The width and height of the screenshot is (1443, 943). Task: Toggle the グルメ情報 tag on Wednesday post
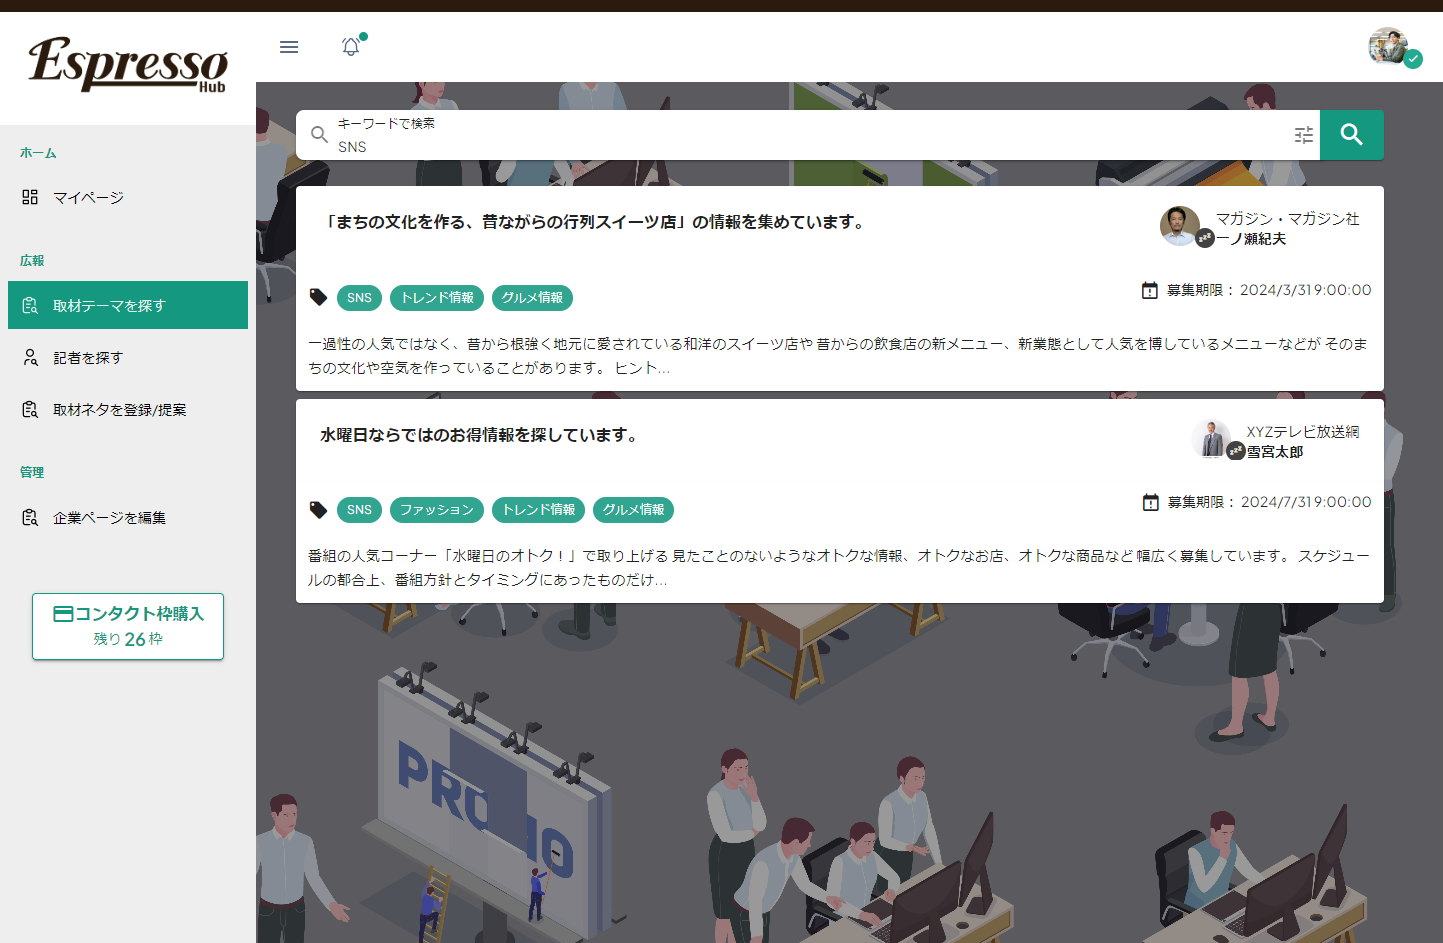pos(633,509)
